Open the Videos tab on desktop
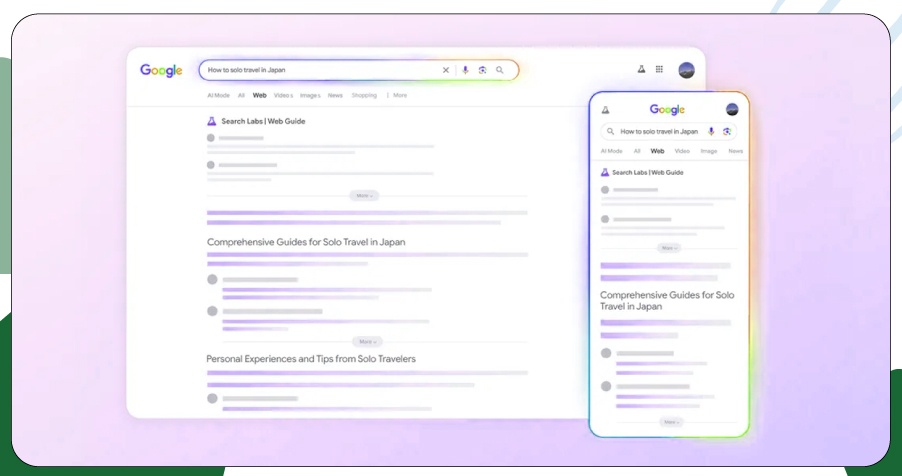 tap(284, 96)
